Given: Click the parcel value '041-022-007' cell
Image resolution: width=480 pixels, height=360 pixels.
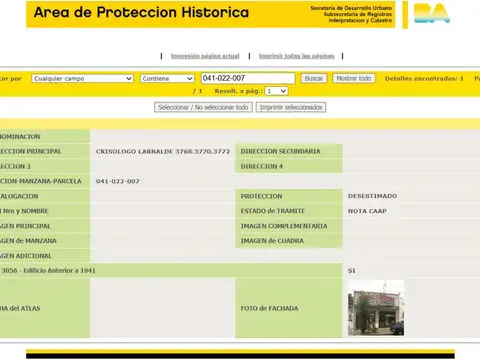Looking at the screenshot, I should [x=118, y=181].
